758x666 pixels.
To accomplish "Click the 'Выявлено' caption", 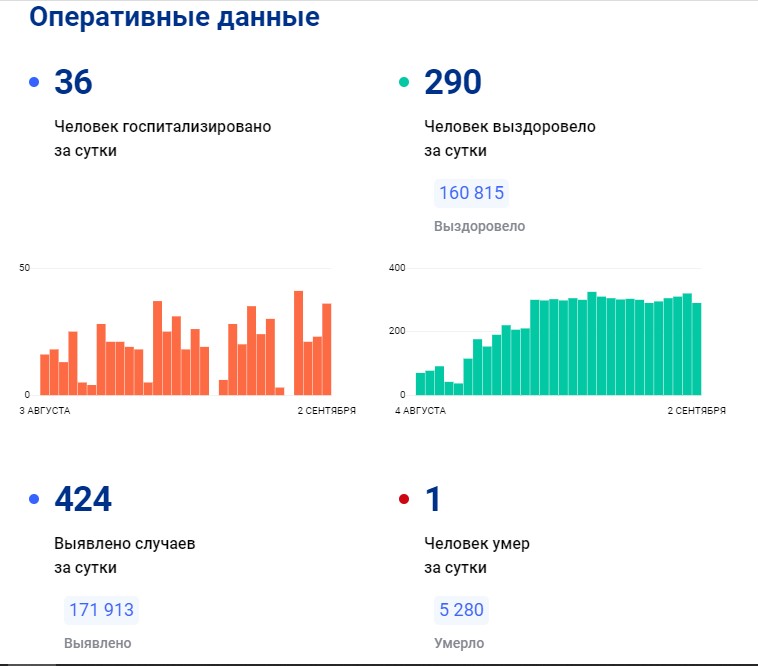I will [98, 643].
